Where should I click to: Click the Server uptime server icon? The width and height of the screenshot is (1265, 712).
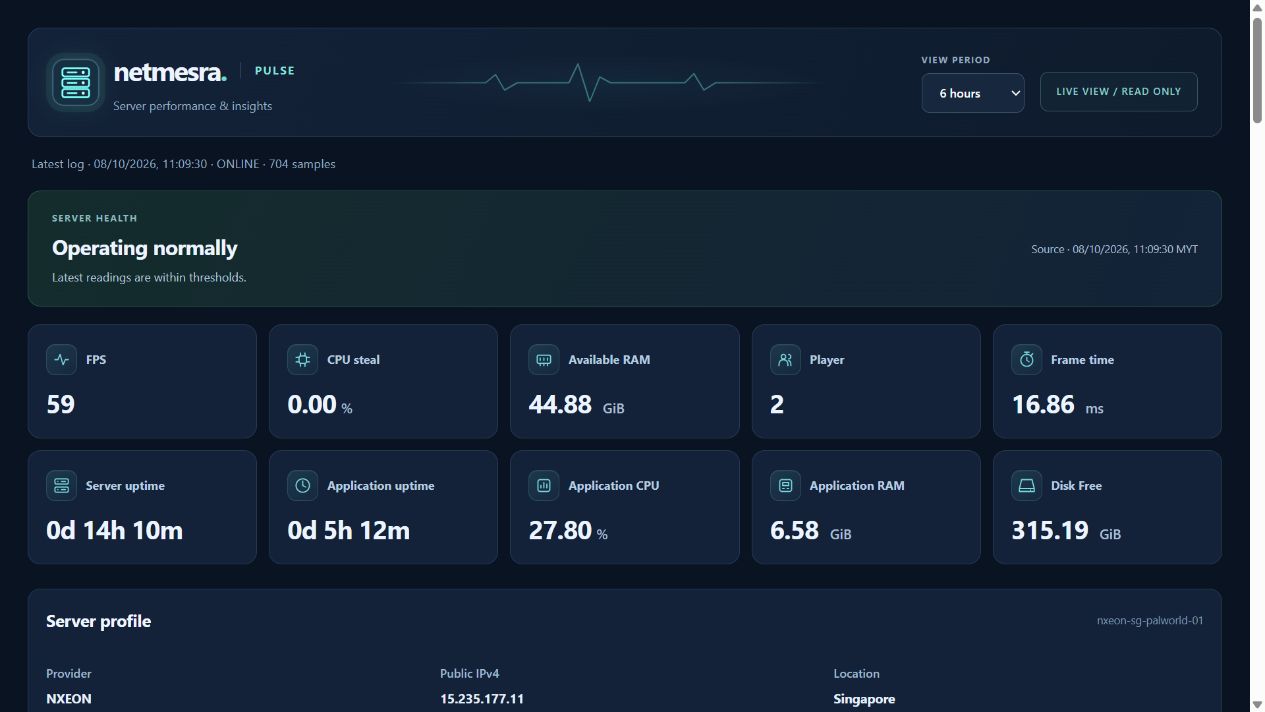pyautogui.click(x=61, y=486)
